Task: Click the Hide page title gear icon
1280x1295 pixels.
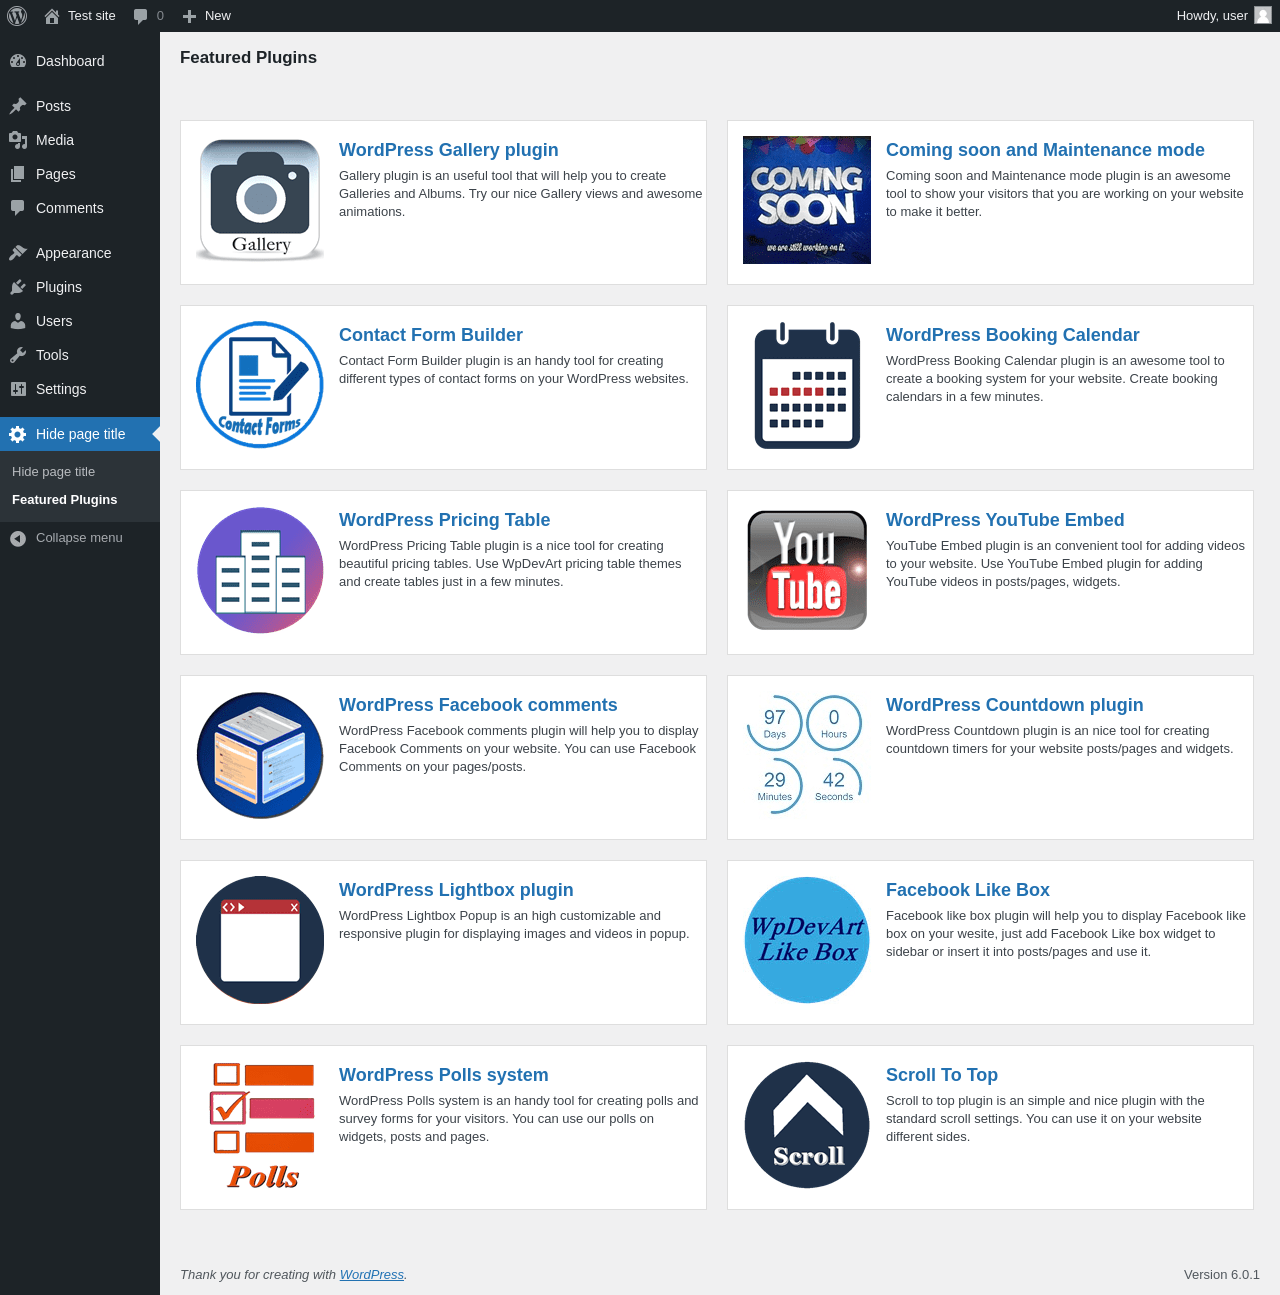Action: (x=18, y=434)
